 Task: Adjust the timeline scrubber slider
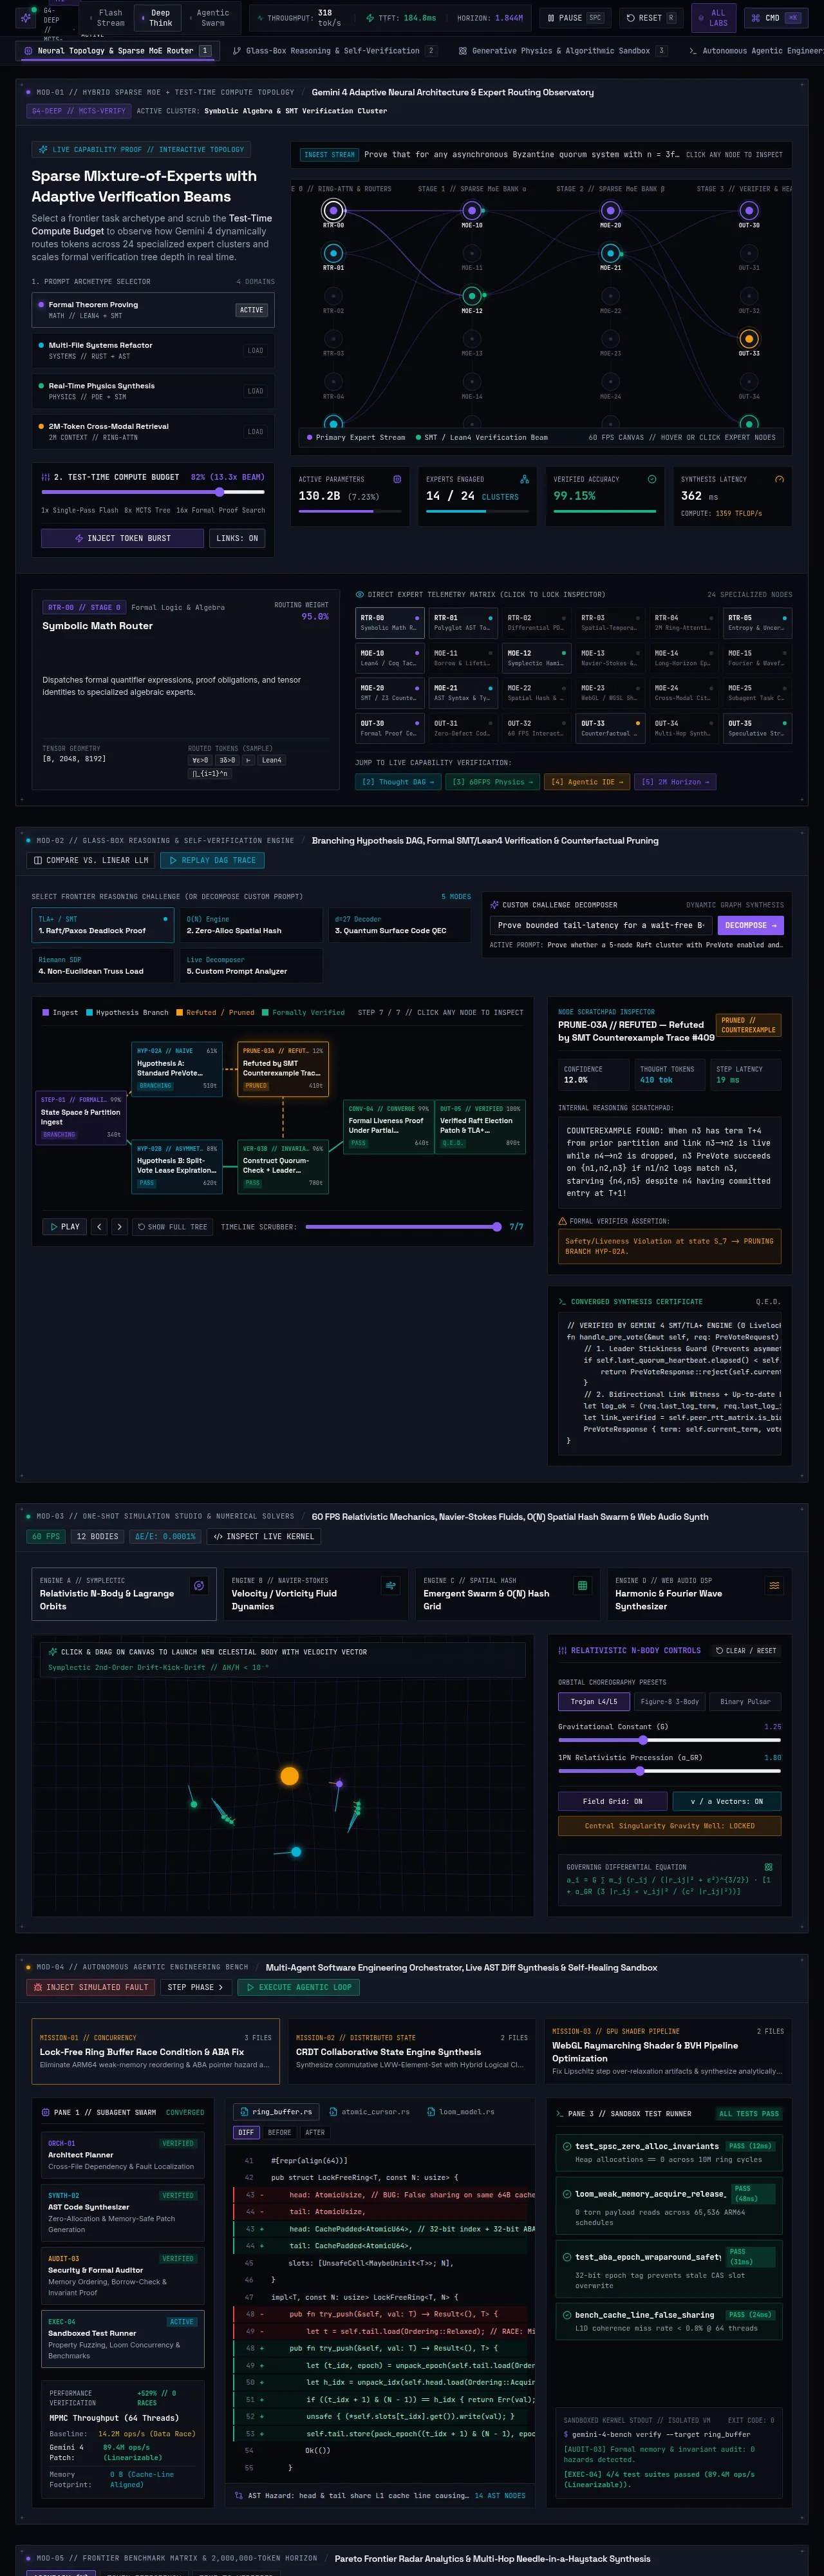pos(402,1226)
